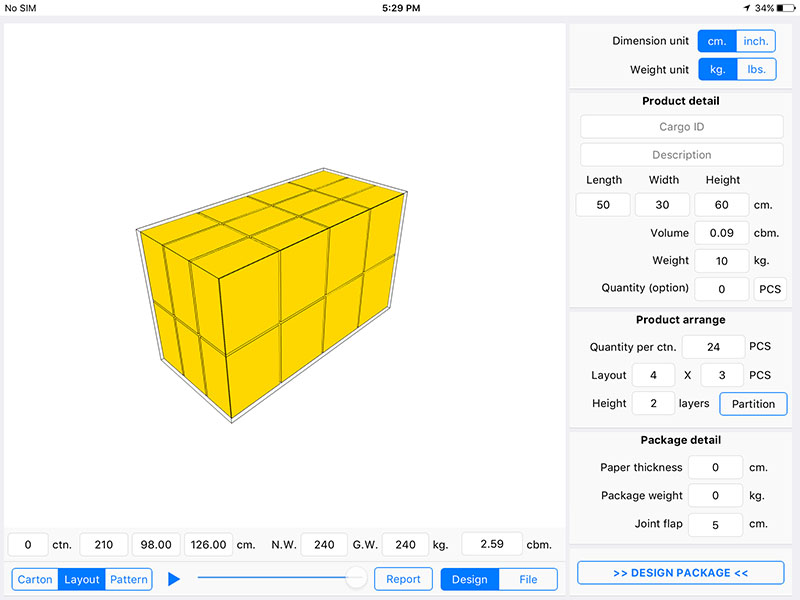Tap the 5:29 PM clock
This screenshot has width=800, height=600.
pos(401,8)
